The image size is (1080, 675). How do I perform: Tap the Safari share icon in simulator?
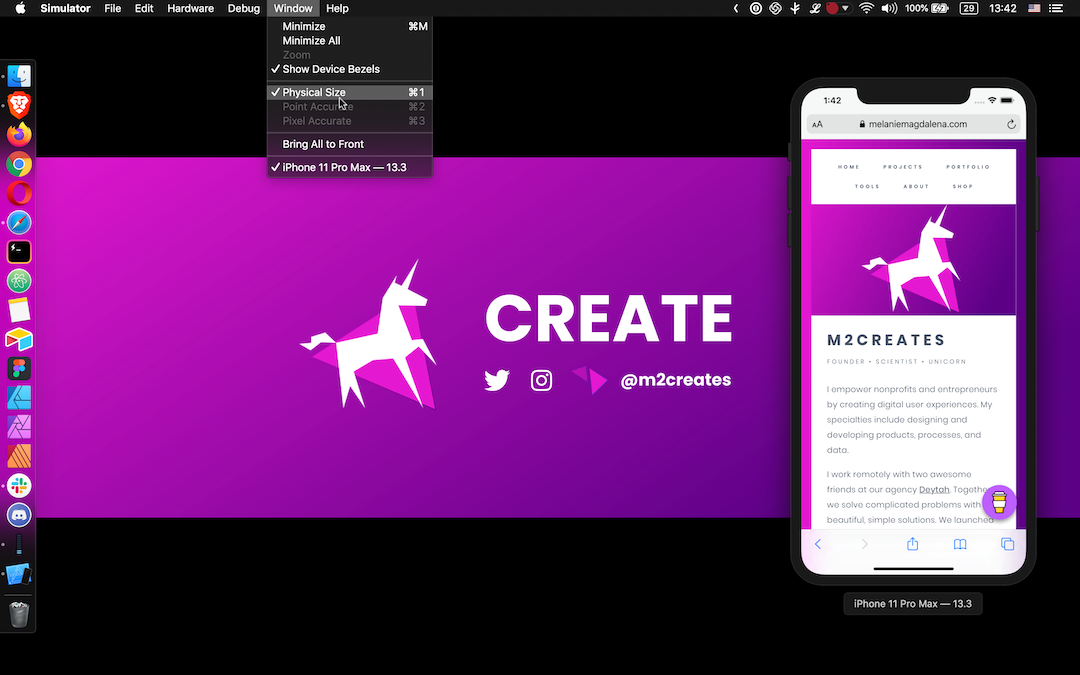912,544
